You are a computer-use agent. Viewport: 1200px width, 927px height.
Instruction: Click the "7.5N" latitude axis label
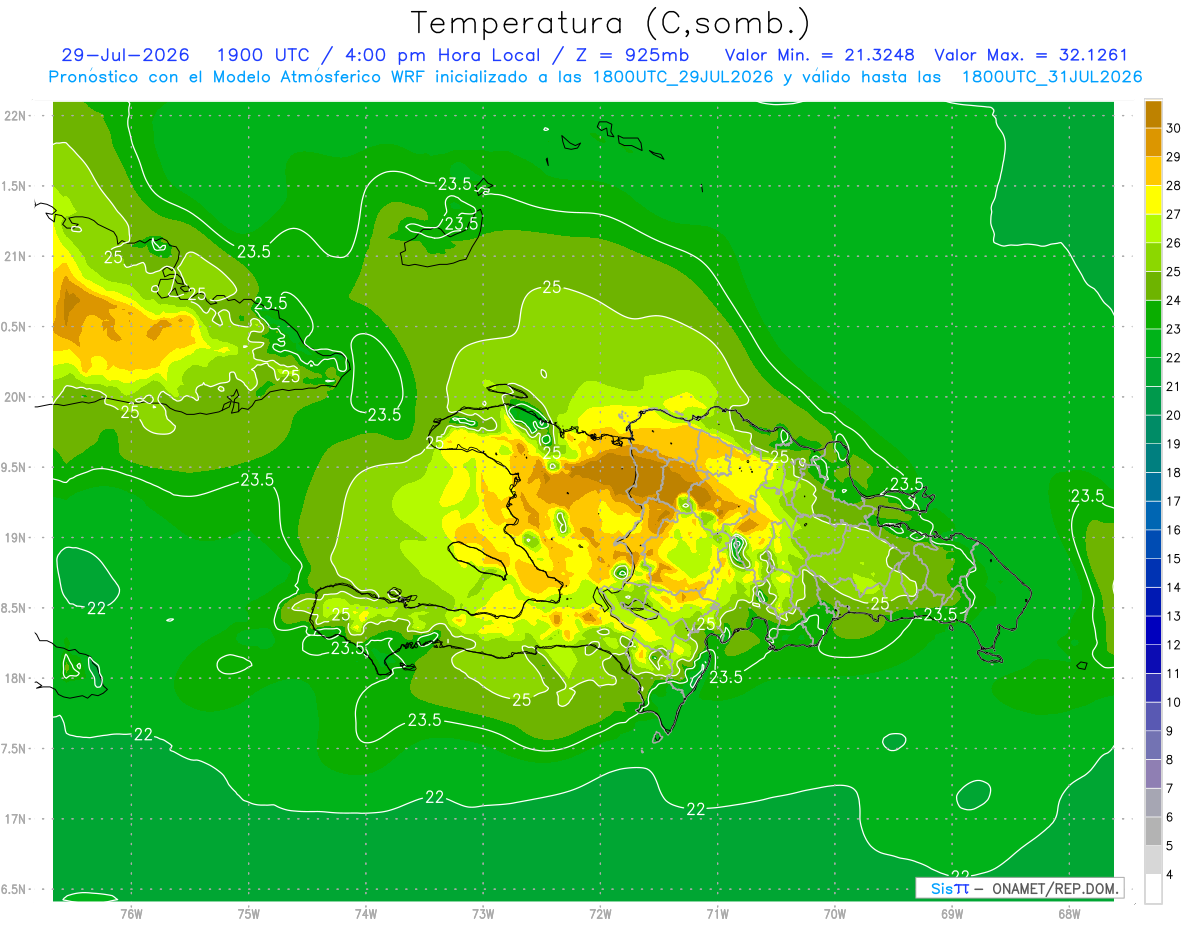pyautogui.click(x=14, y=748)
